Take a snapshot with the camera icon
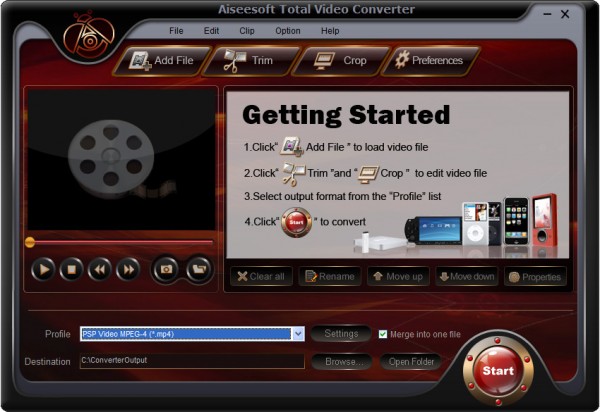This screenshot has width=600, height=412. pyautogui.click(x=166, y=270)
